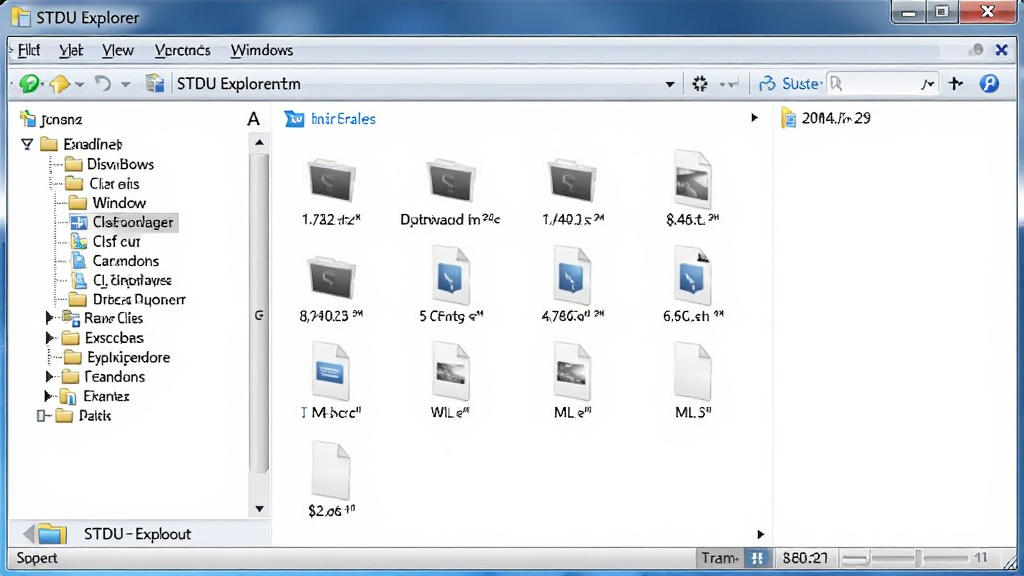1024x576 pixels.
Task: Select the document file labeled M-hcrc
Action: (330, 372)
